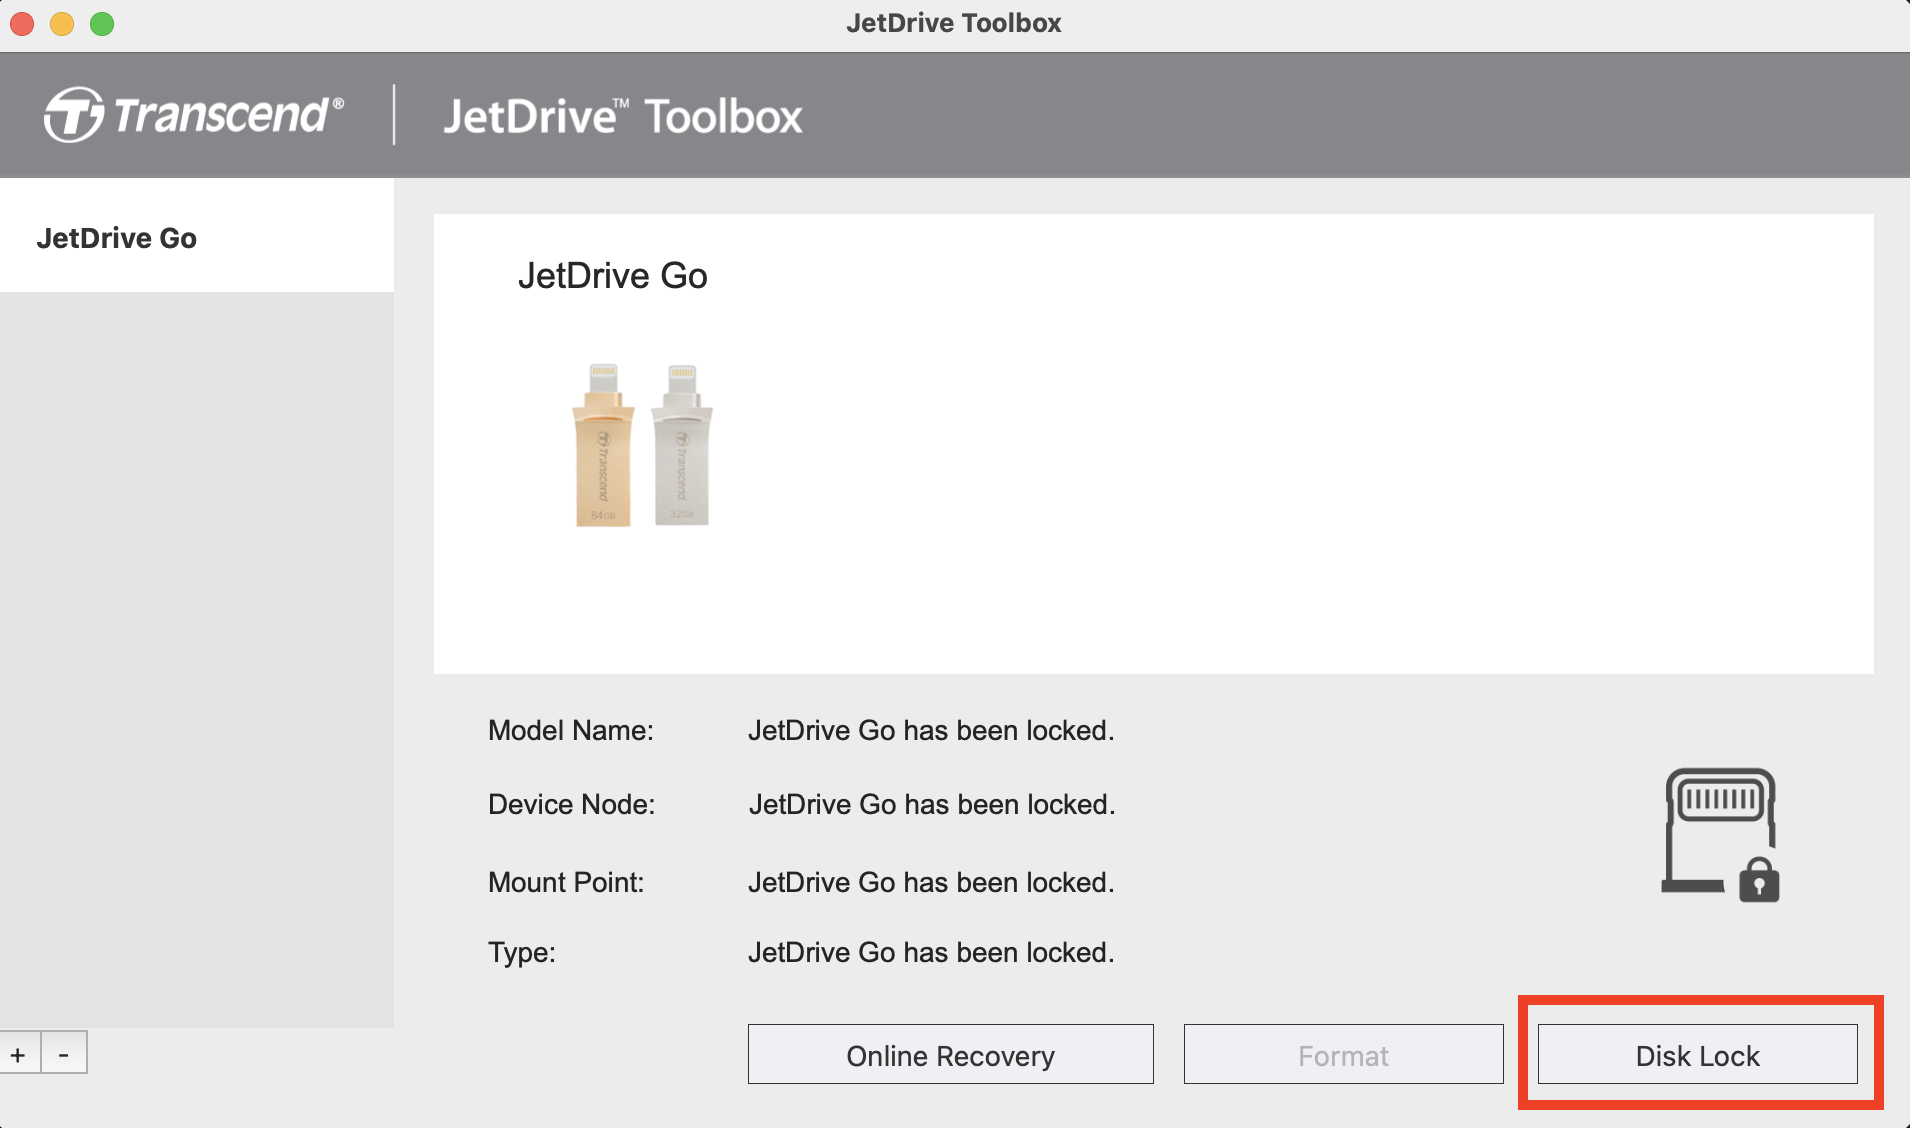
Task: Click the JetDrive Toolbox header title
Action: [x=622, y=116]
